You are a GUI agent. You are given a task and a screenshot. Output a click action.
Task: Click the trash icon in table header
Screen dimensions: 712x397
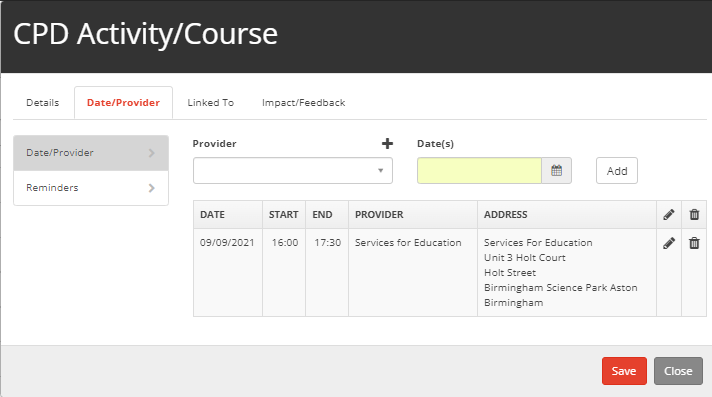694,214
